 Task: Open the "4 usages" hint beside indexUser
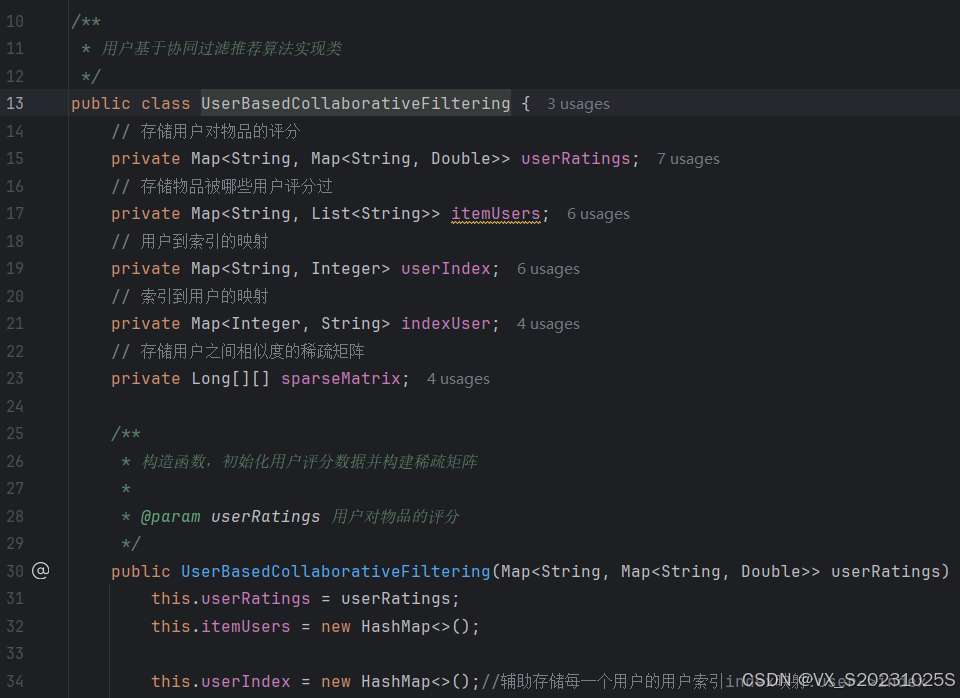click(548, 325)
